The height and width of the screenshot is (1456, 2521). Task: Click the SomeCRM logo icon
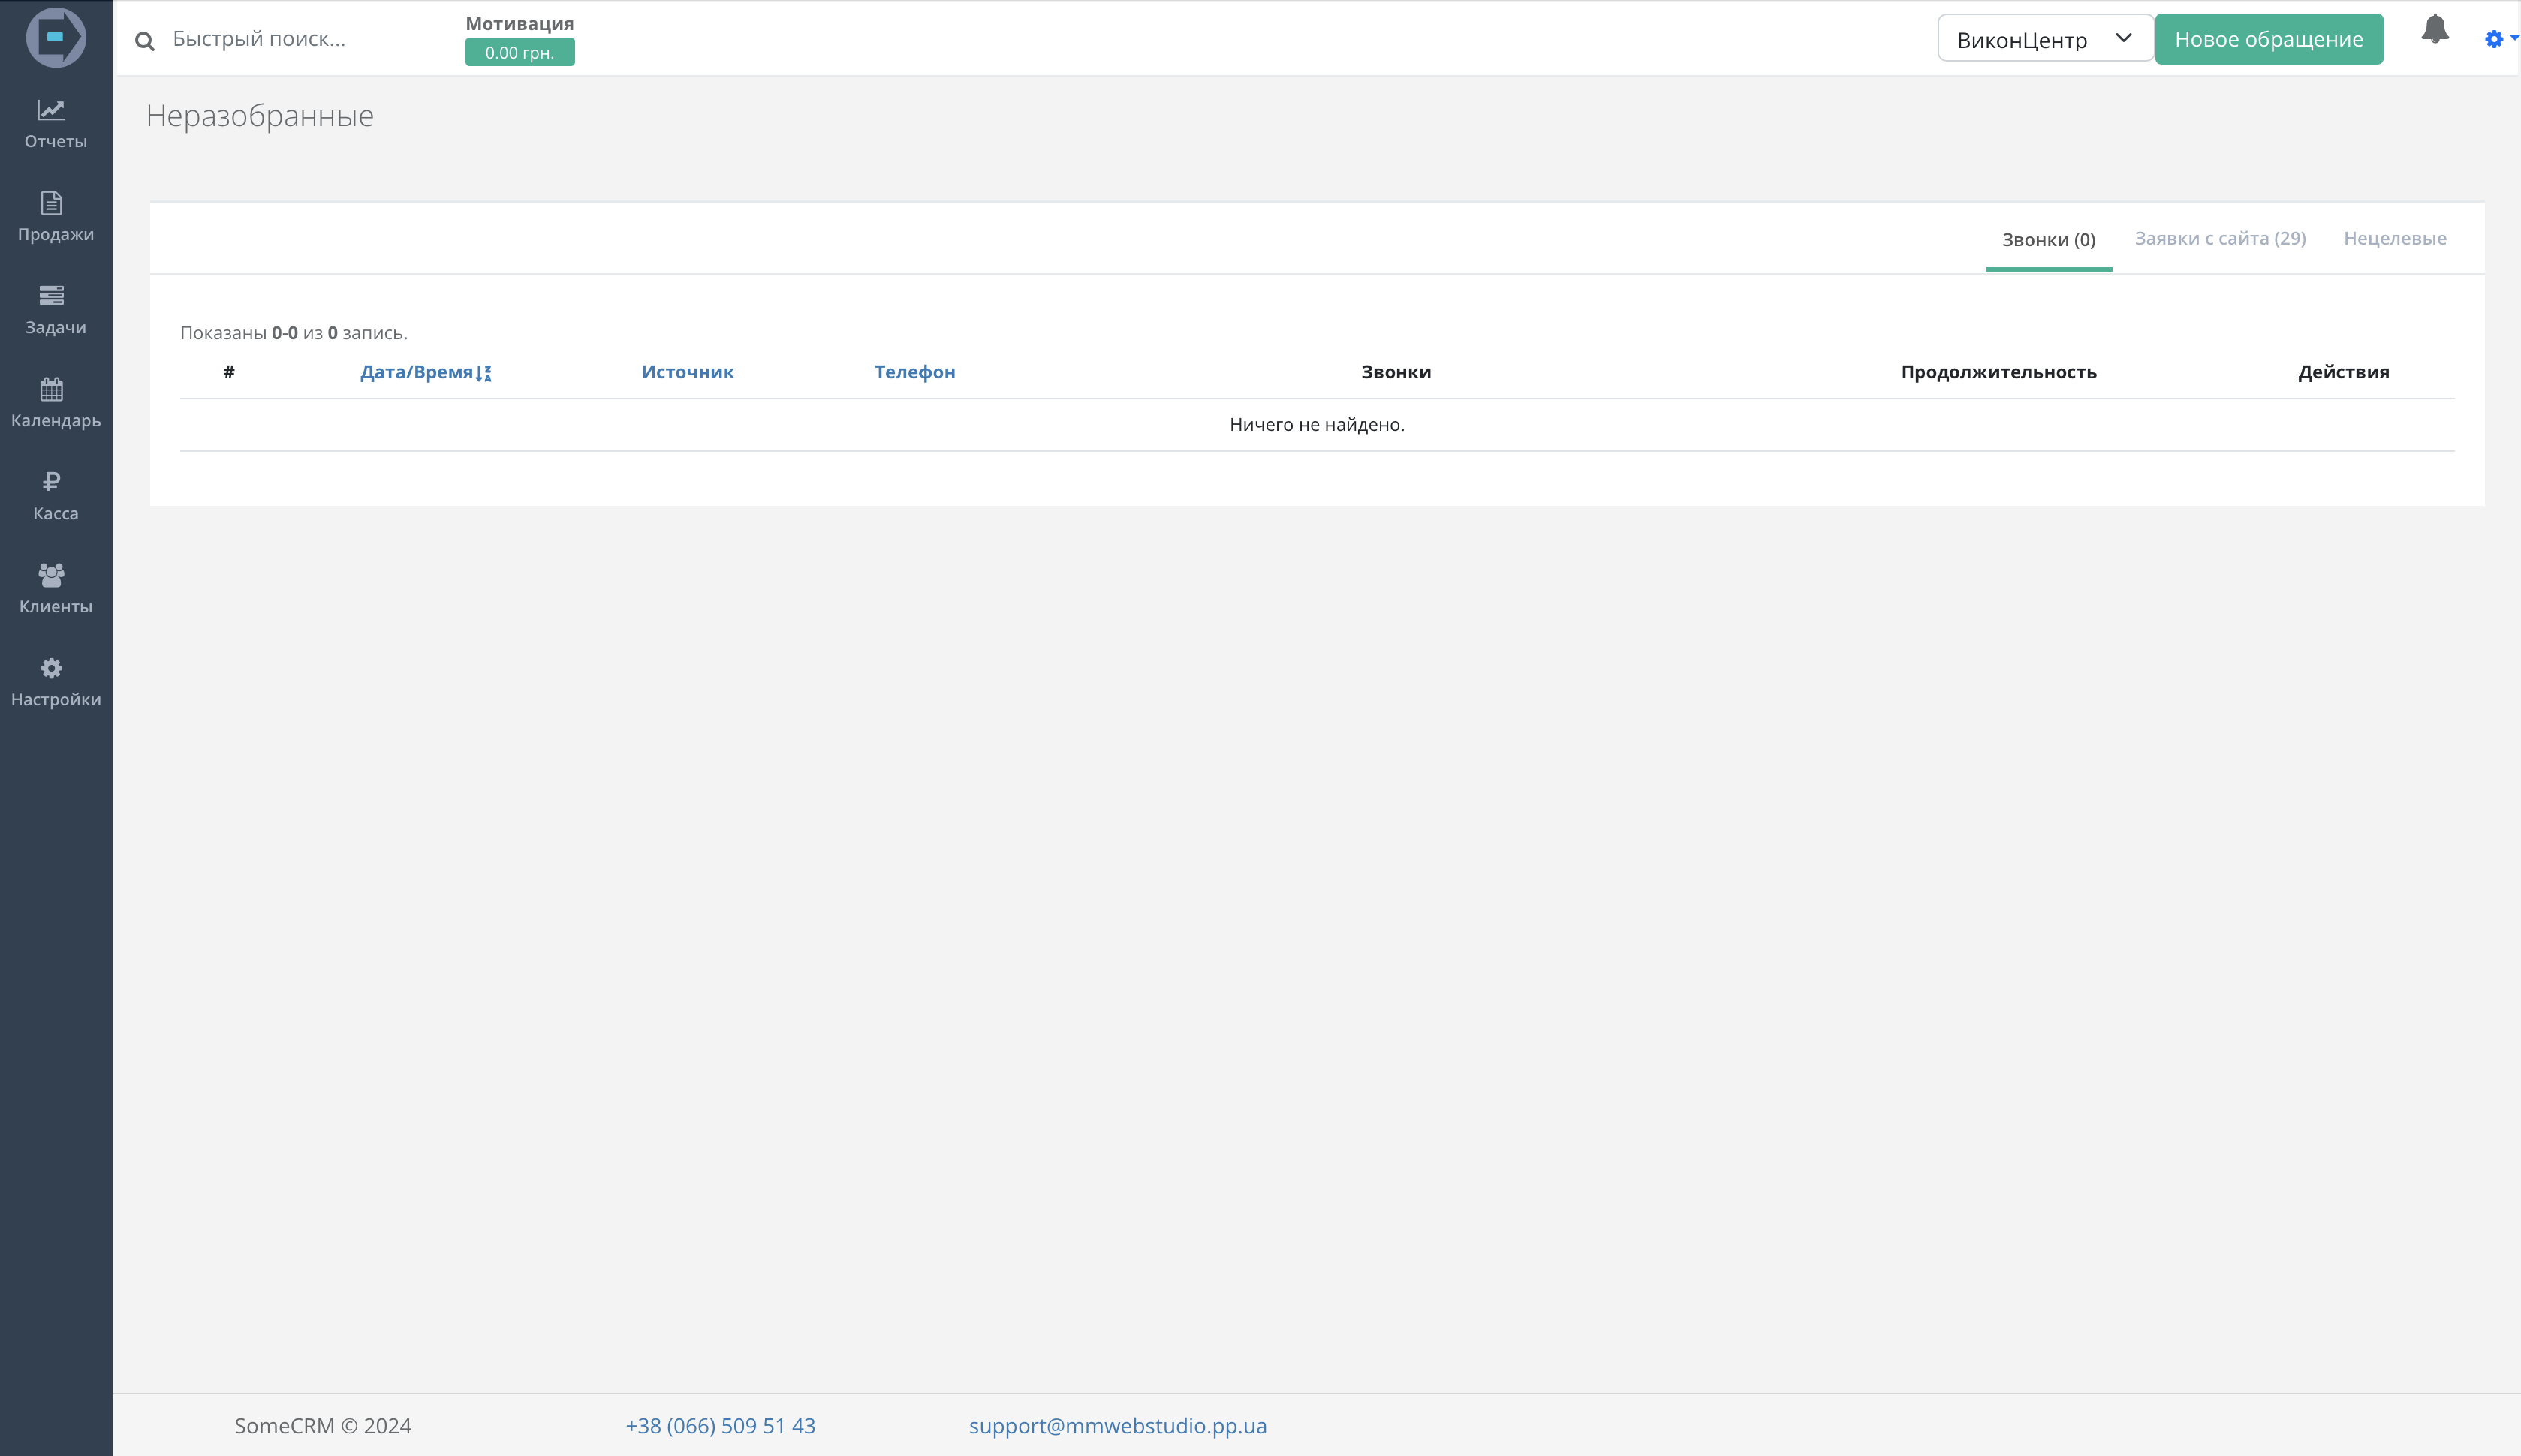click(56, 37)
